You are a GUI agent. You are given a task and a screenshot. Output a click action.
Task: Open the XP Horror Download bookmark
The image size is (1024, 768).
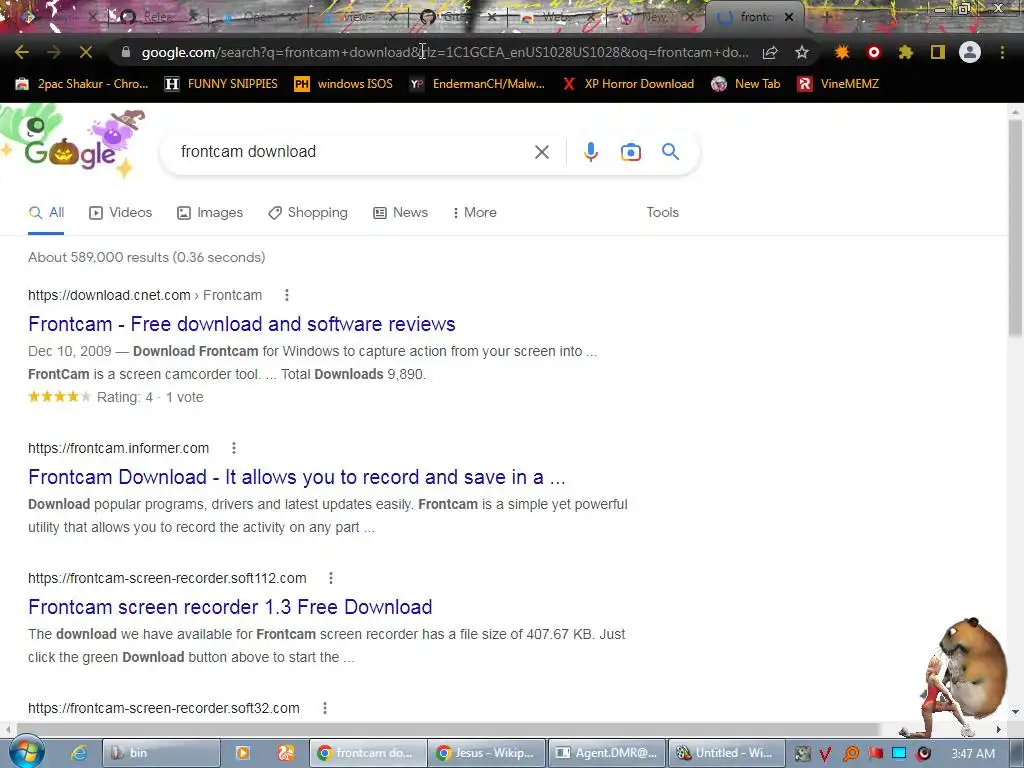tap(628, 84)
